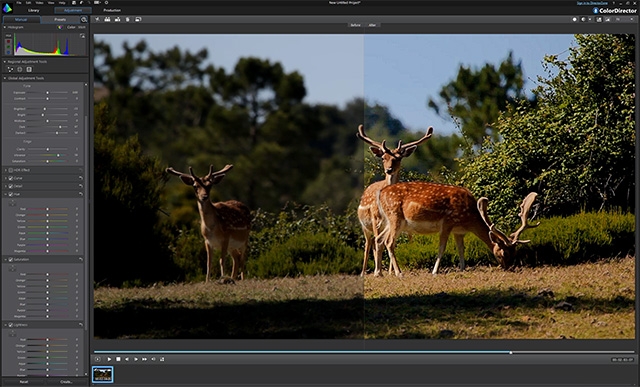This screenshot has width=640, height=387.
Task: Click the After label above the preview
Action: coord(372,25)
